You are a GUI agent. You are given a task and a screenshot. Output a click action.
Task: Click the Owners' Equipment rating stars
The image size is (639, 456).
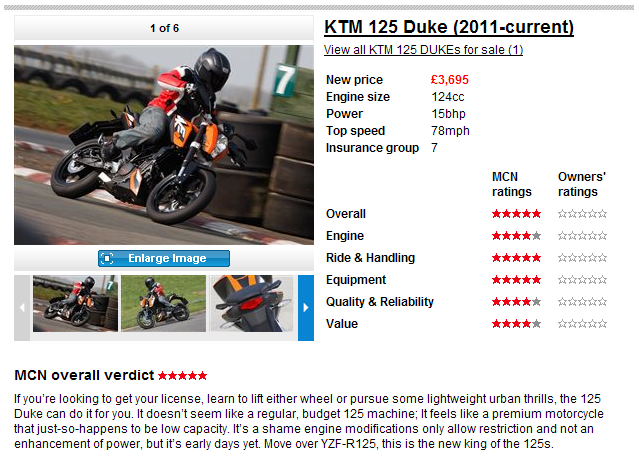tap(582, 280)
